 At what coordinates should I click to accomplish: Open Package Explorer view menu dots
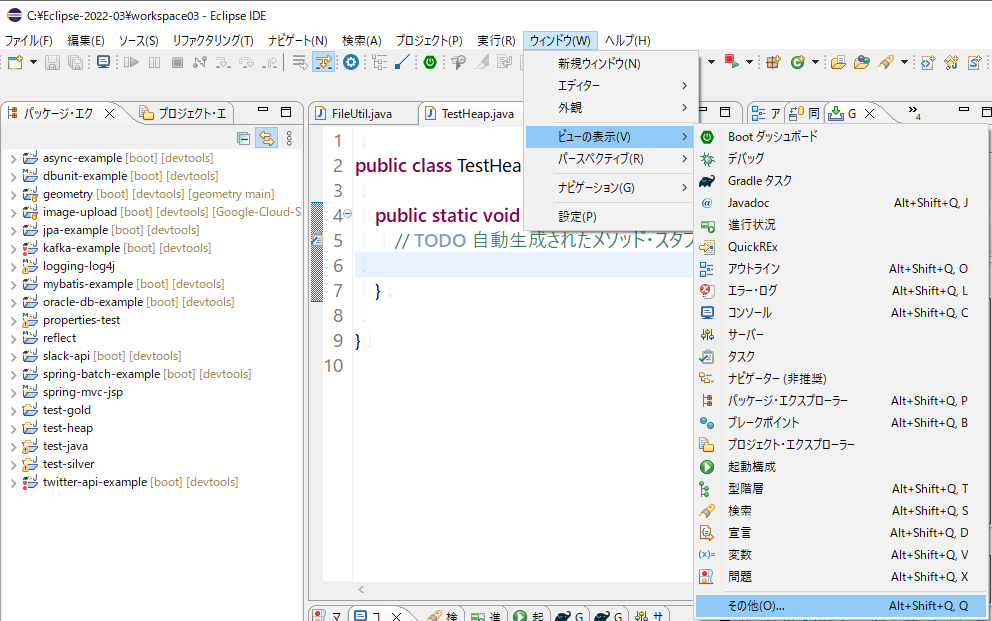point(289,138)
